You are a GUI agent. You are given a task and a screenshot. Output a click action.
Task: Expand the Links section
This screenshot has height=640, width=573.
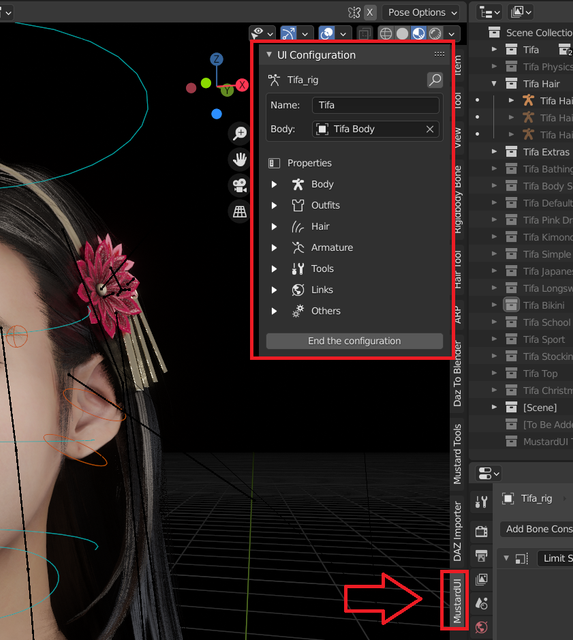click(x=274, y=290)
